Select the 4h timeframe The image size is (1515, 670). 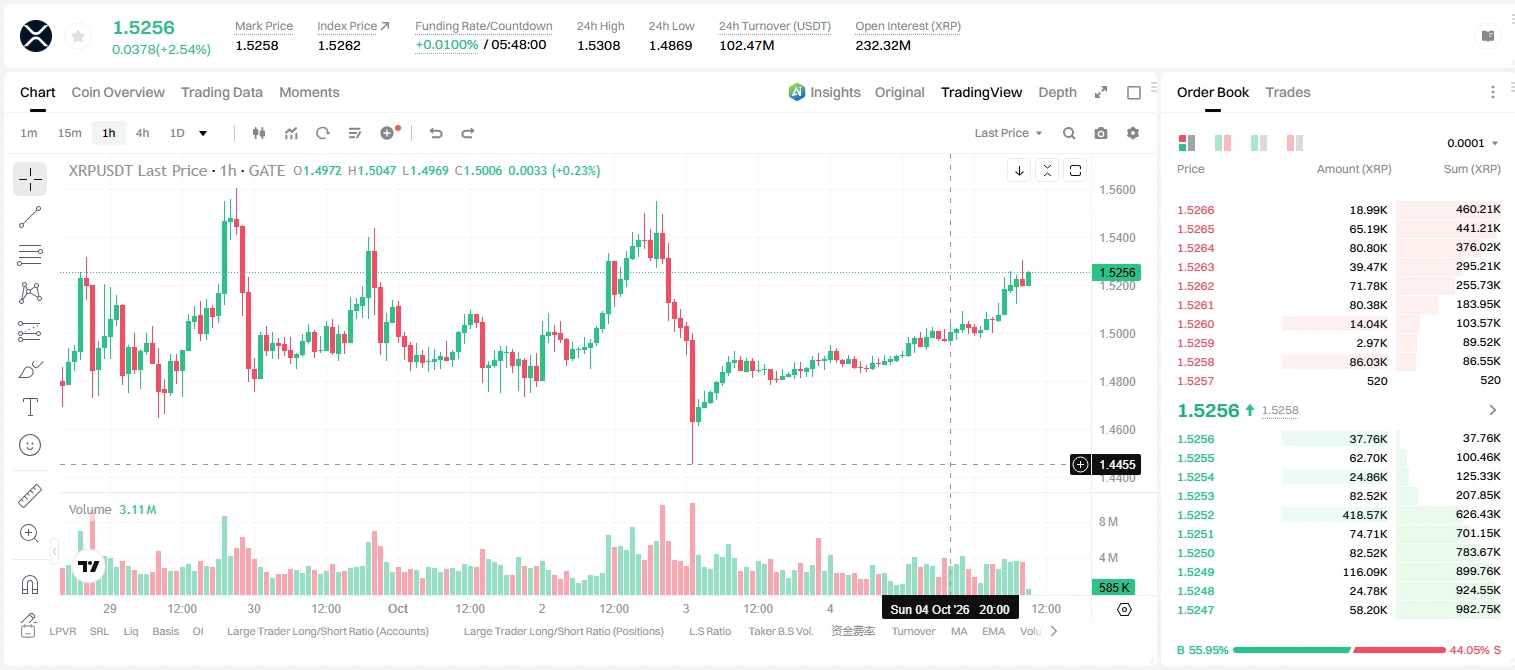coord(142,133)
